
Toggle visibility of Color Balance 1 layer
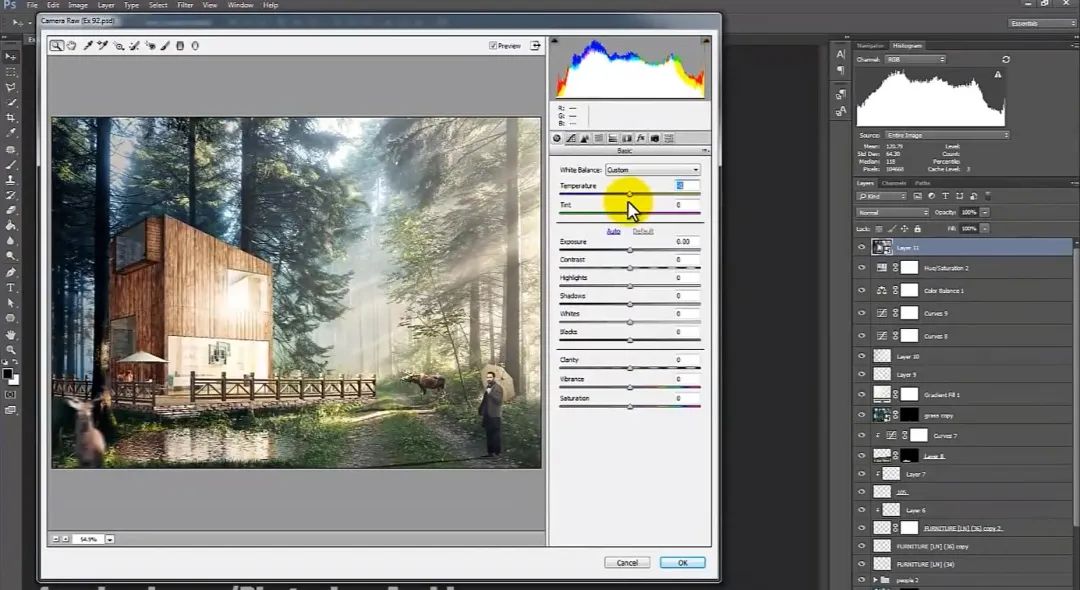[x=862, y=290]
